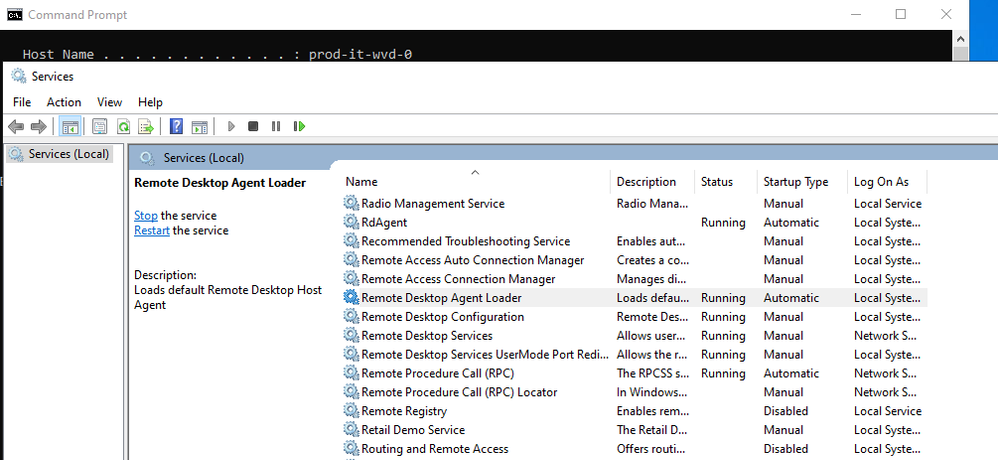
Task: Select Remote Procedure Call (RPC) Locator
Action: pos(635,392)
